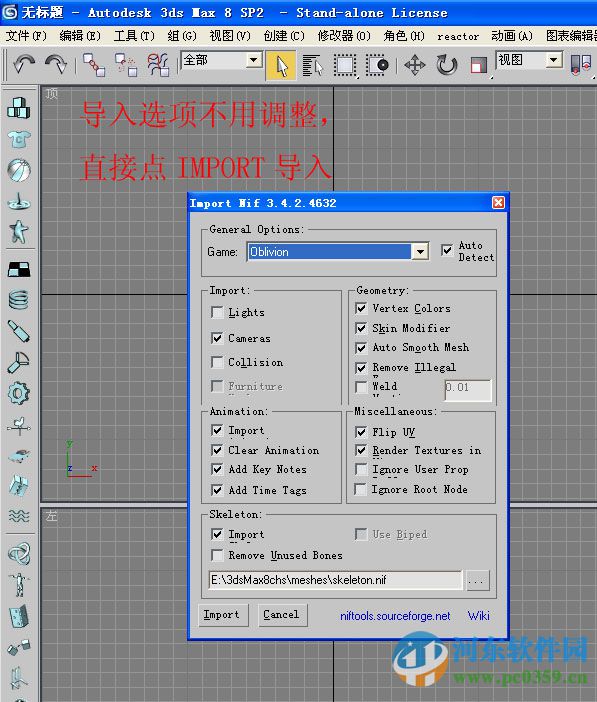Enable the Collision import checkbox
Image resolution: width=597 pixels, height=702 pixels.
pyautogui.click(x=217, y=362)
